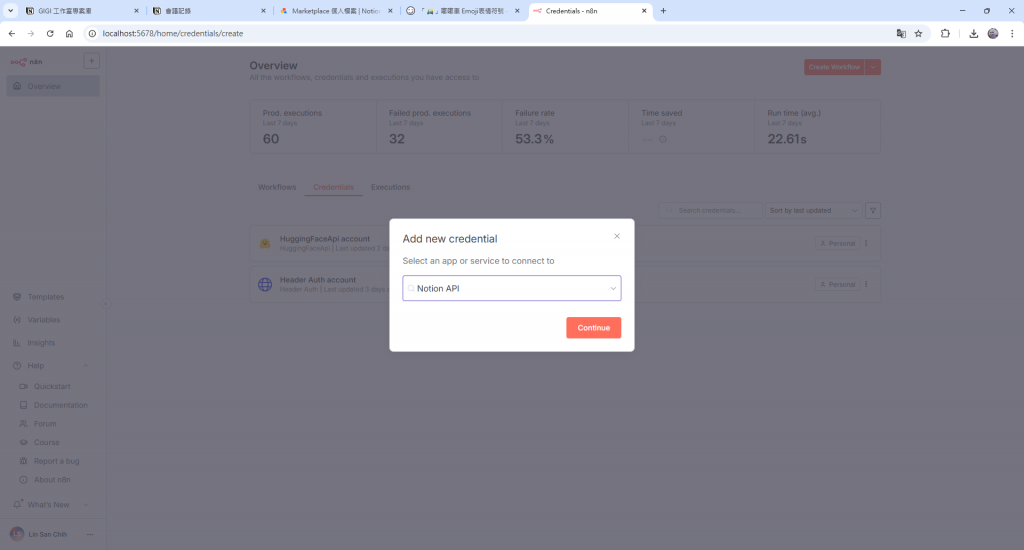Collapse the Help section

click(x=86, y=366)
